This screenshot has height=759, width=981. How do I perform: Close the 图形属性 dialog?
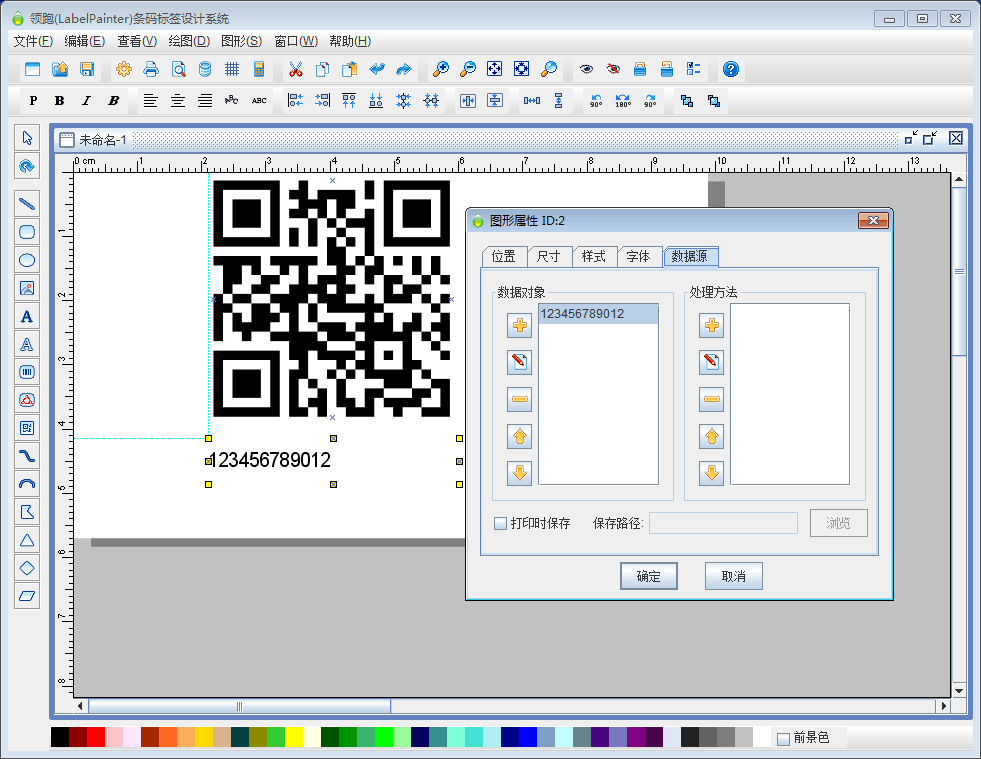(873, 220)
